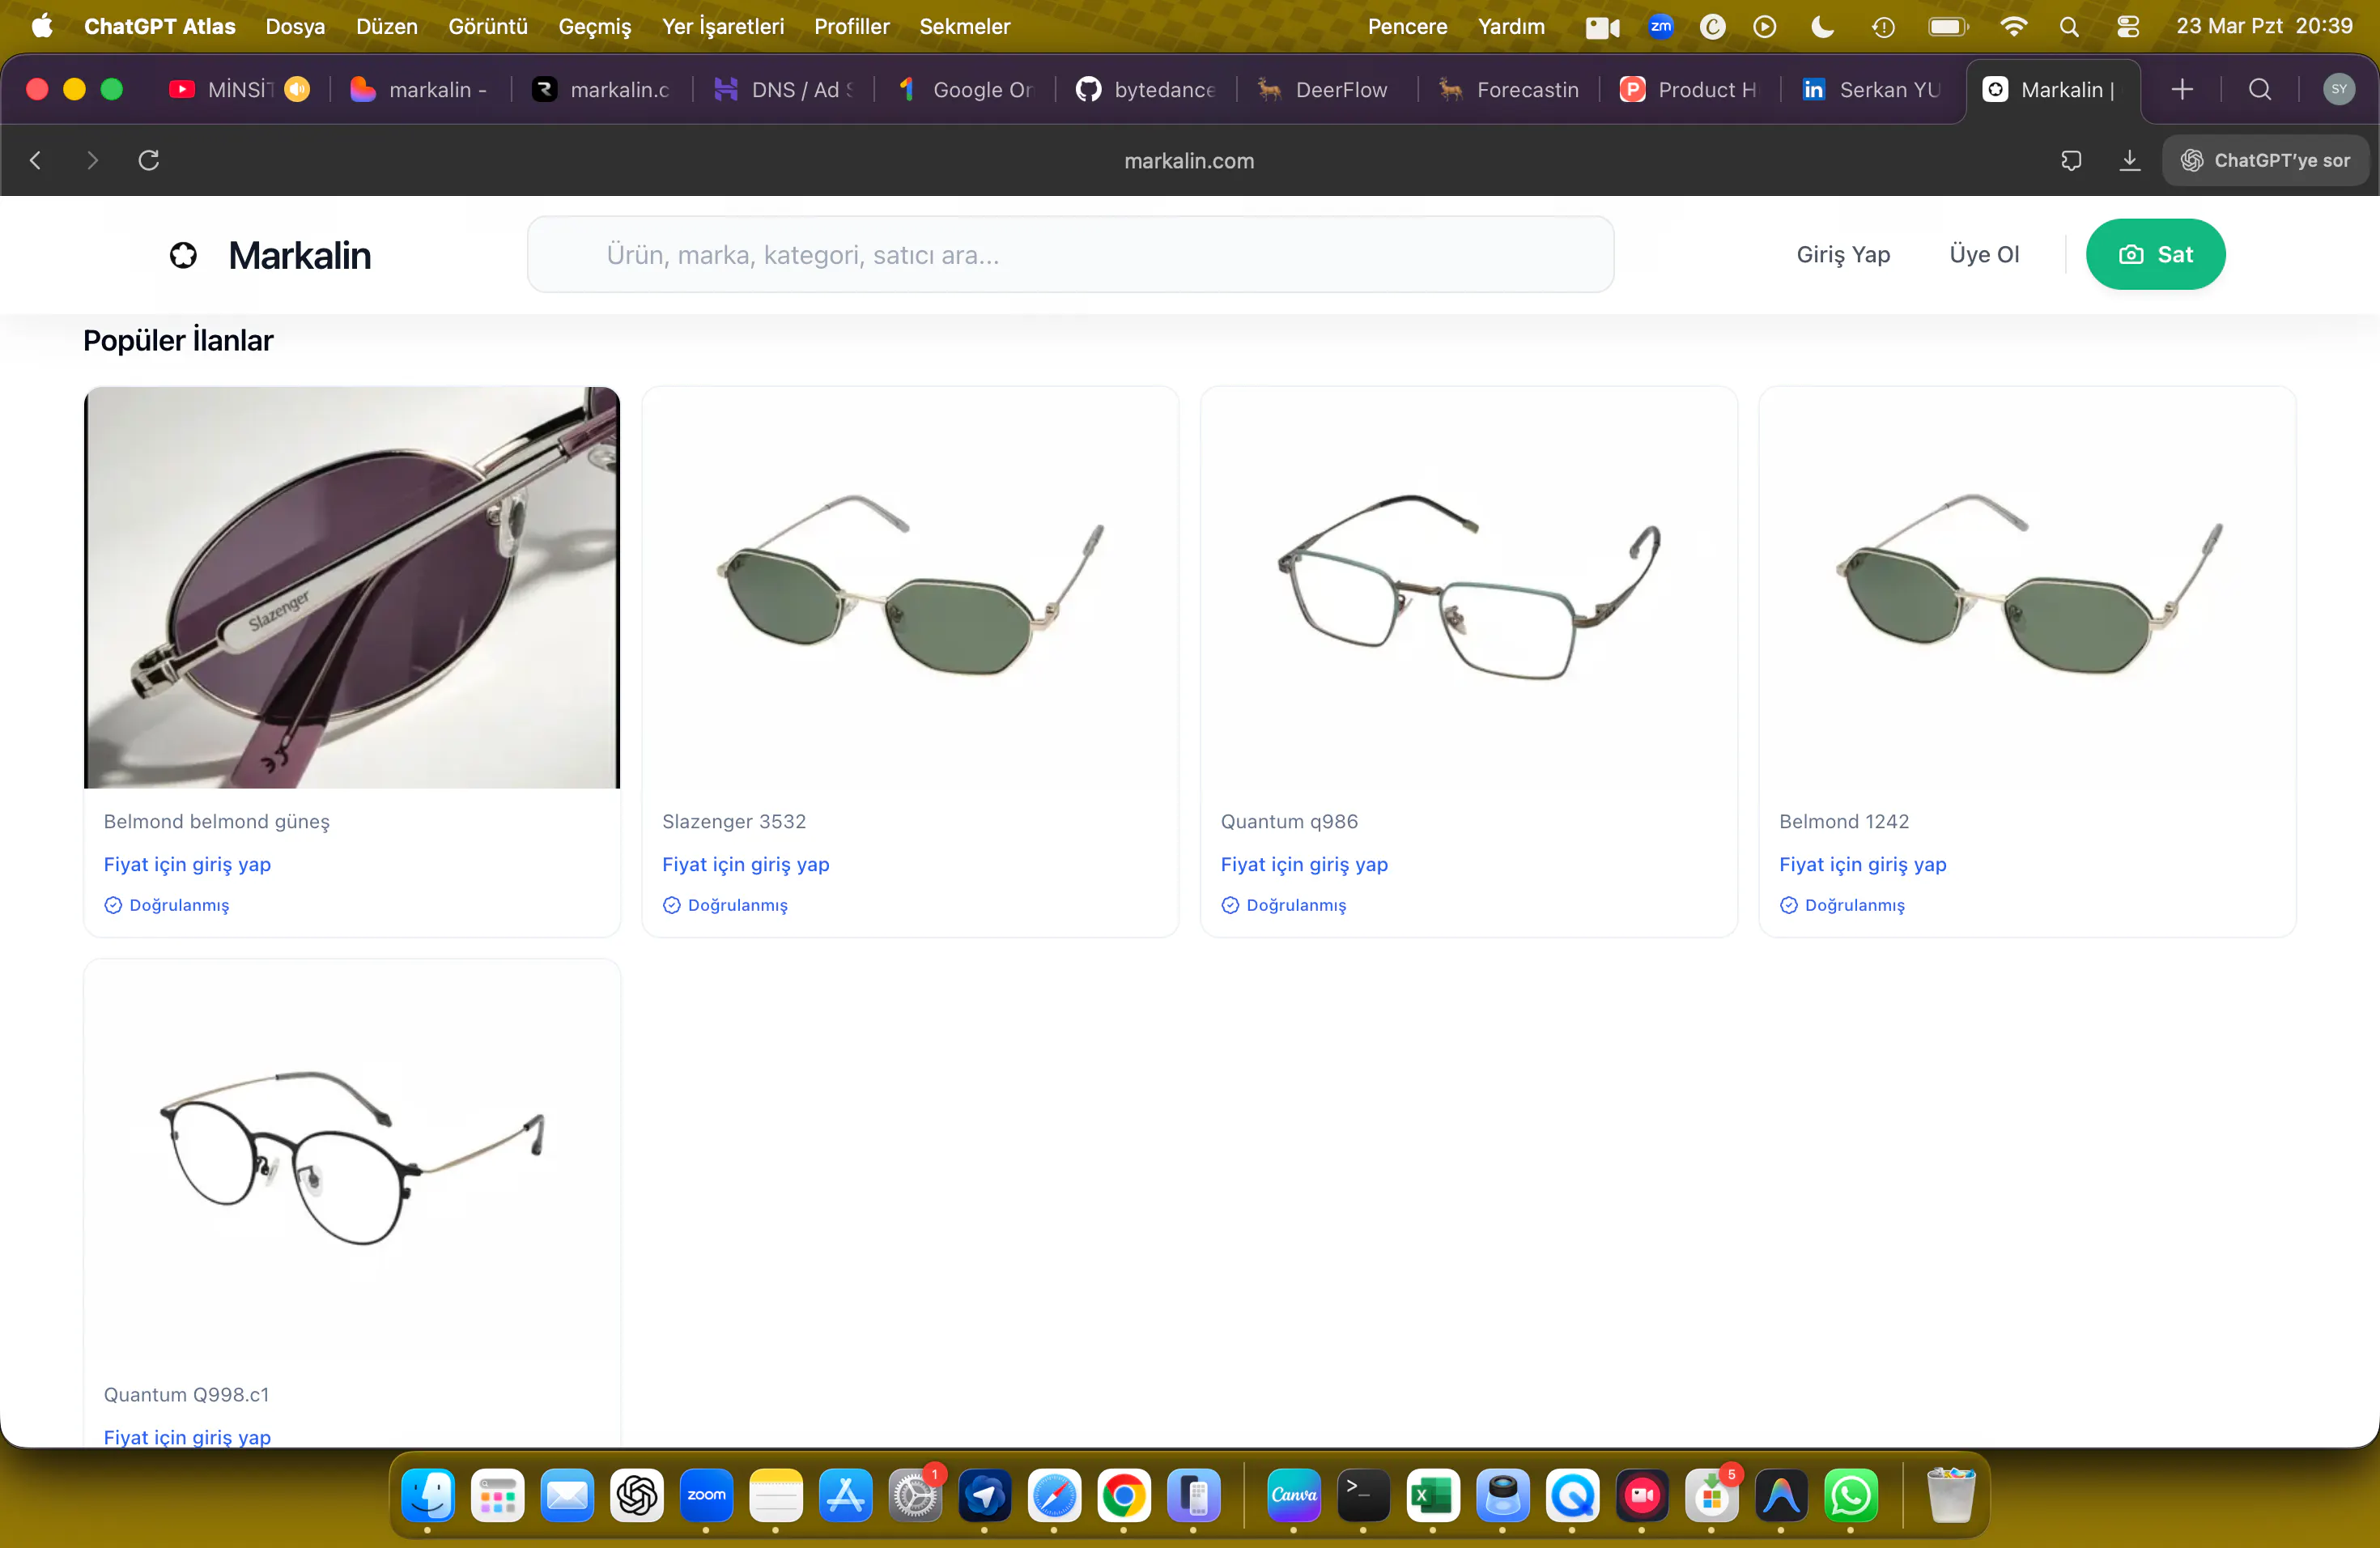Open the downloads icon in toolbar

(x=2130, y=160)
